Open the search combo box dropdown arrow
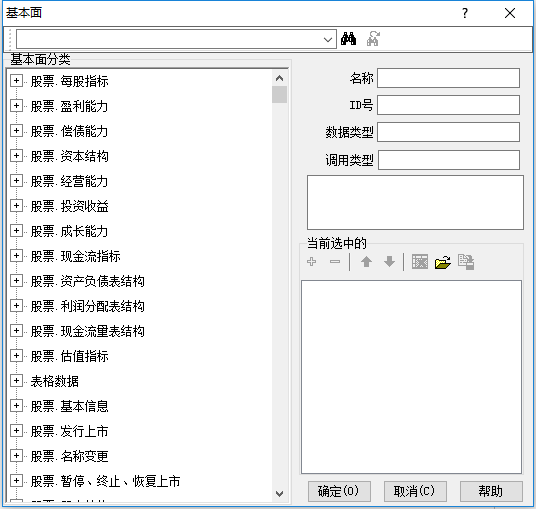Image resolution: width=536 pixels, height=509 pixels. tap(327, 39)
